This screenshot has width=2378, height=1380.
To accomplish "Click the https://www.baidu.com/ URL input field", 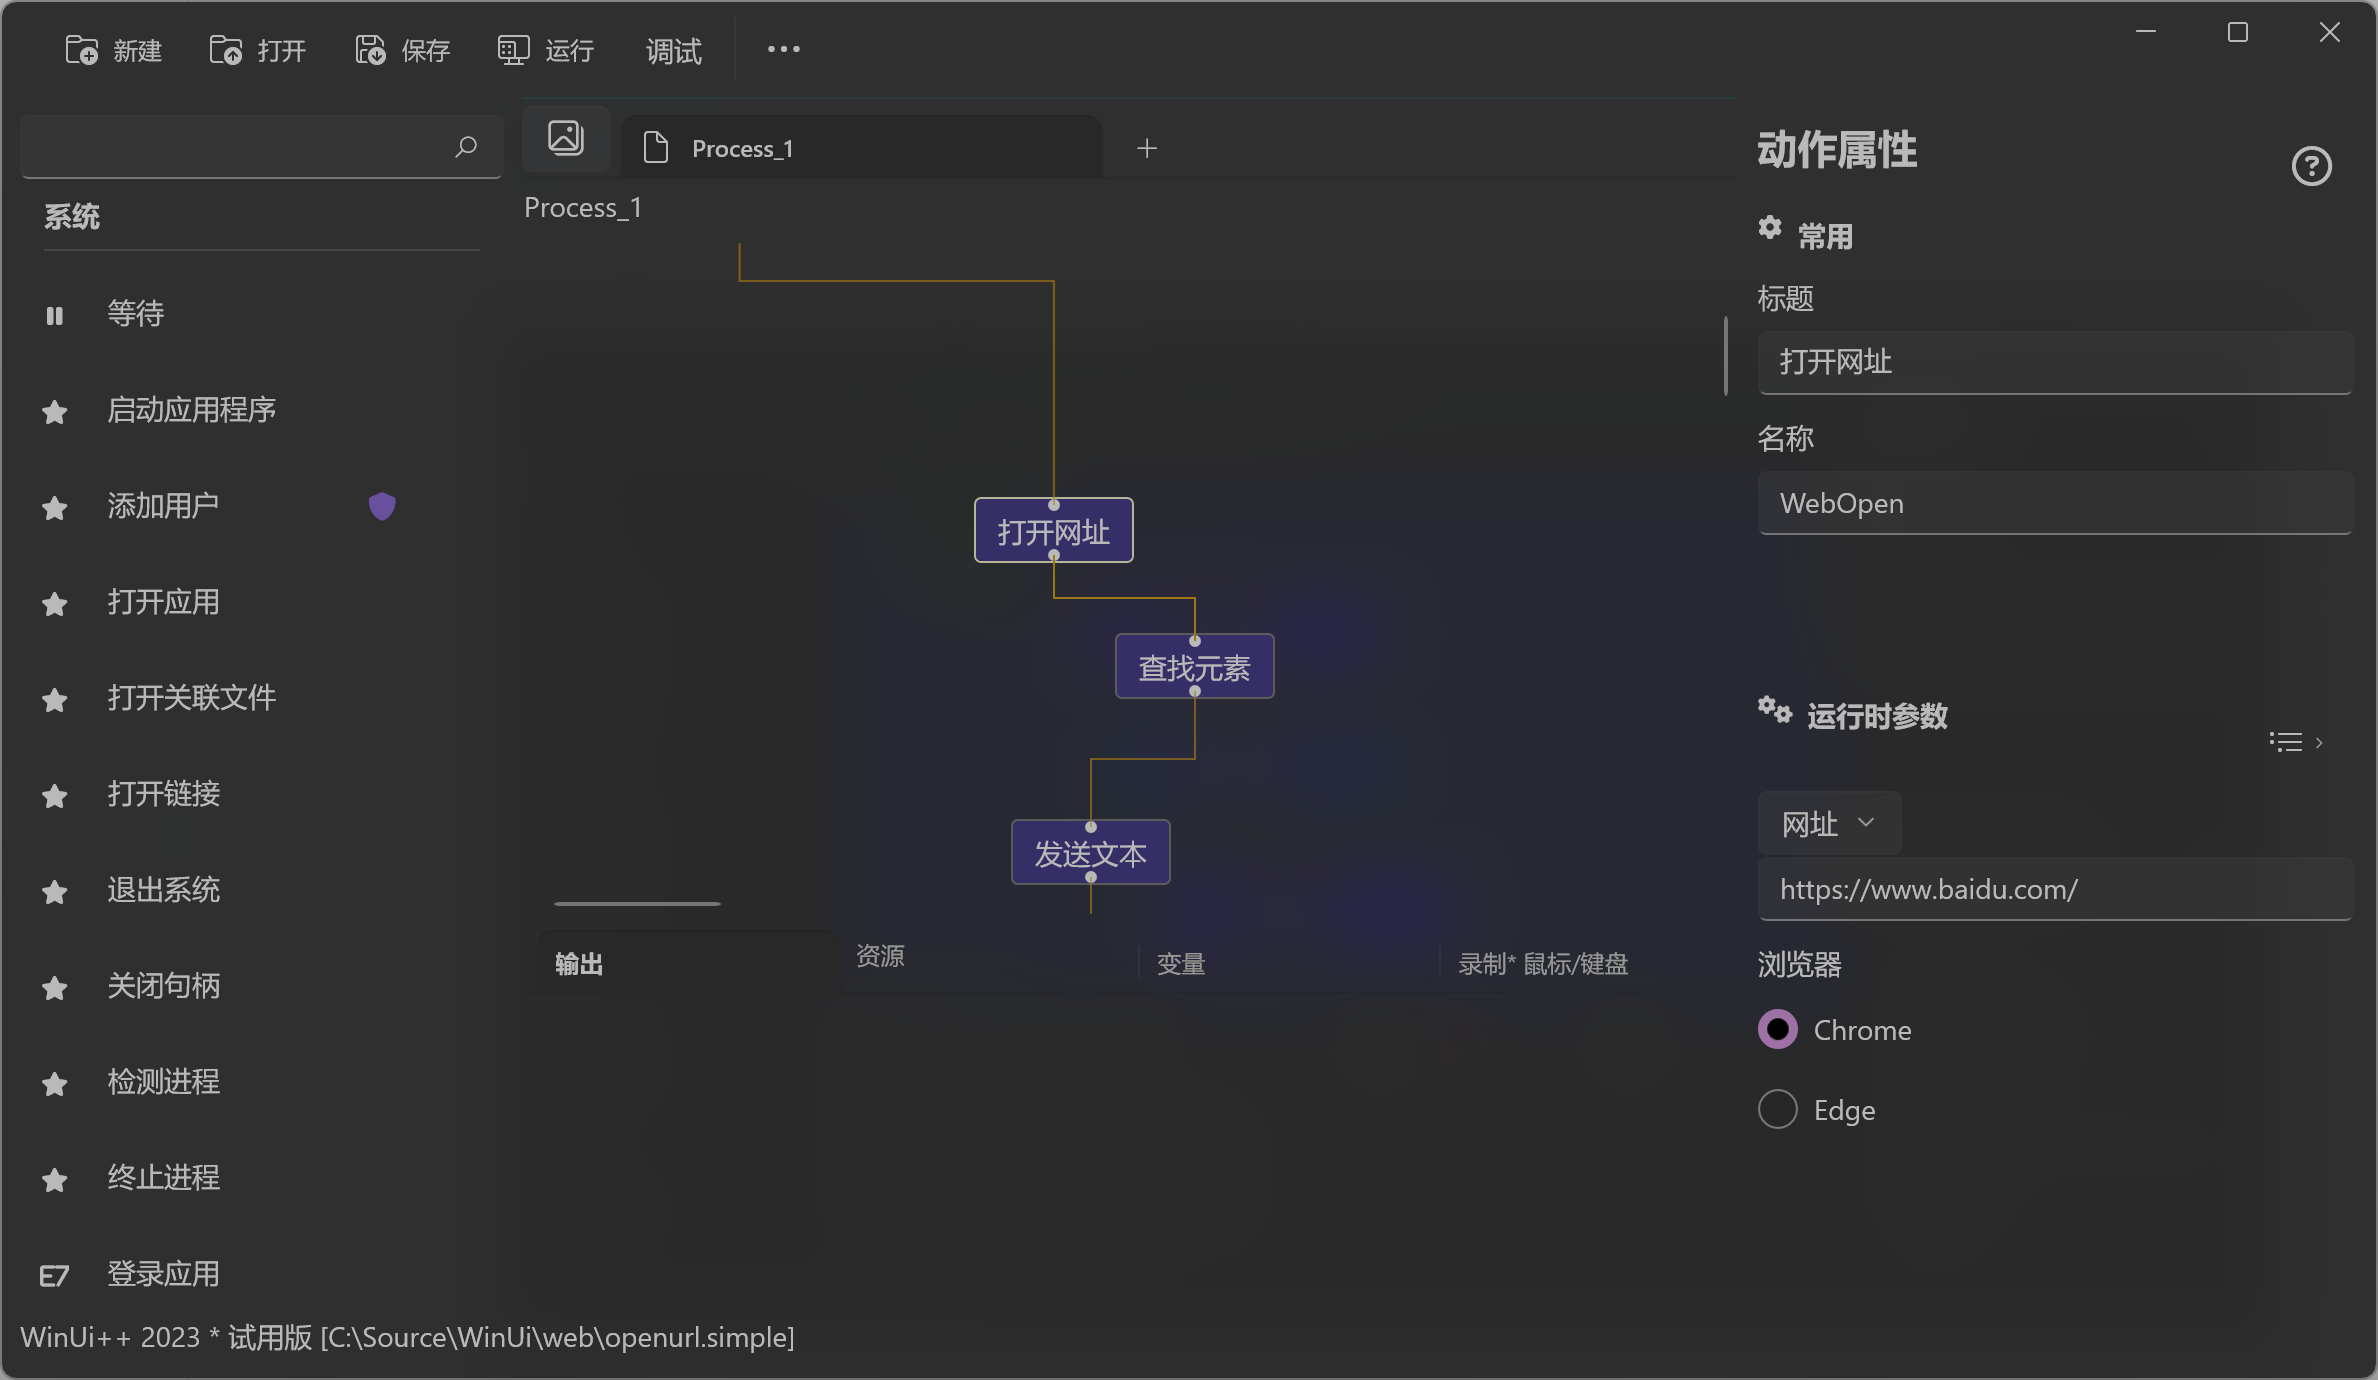I will [x=2054, y=889].
